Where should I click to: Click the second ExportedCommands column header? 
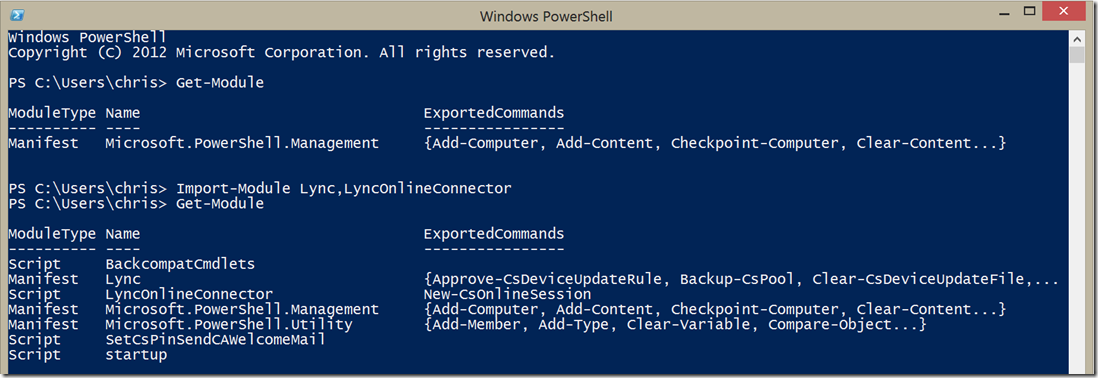tap(494, 233)
